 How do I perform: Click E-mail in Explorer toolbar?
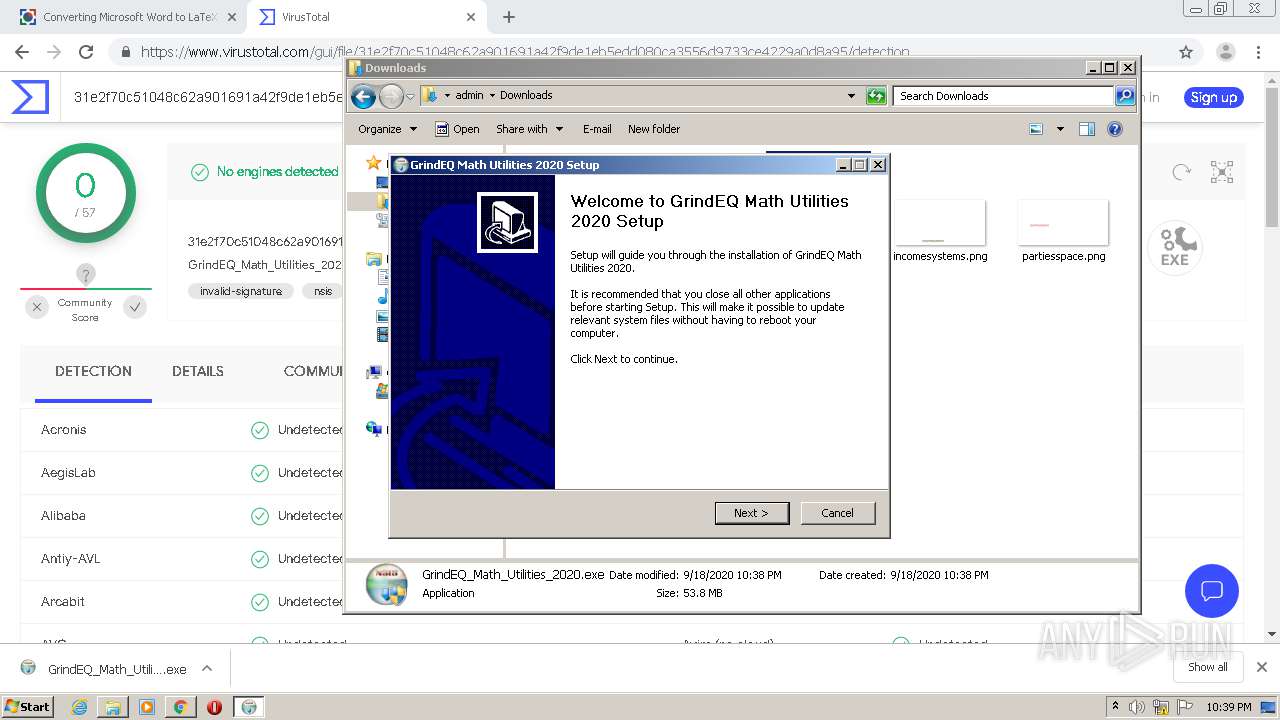597,129
